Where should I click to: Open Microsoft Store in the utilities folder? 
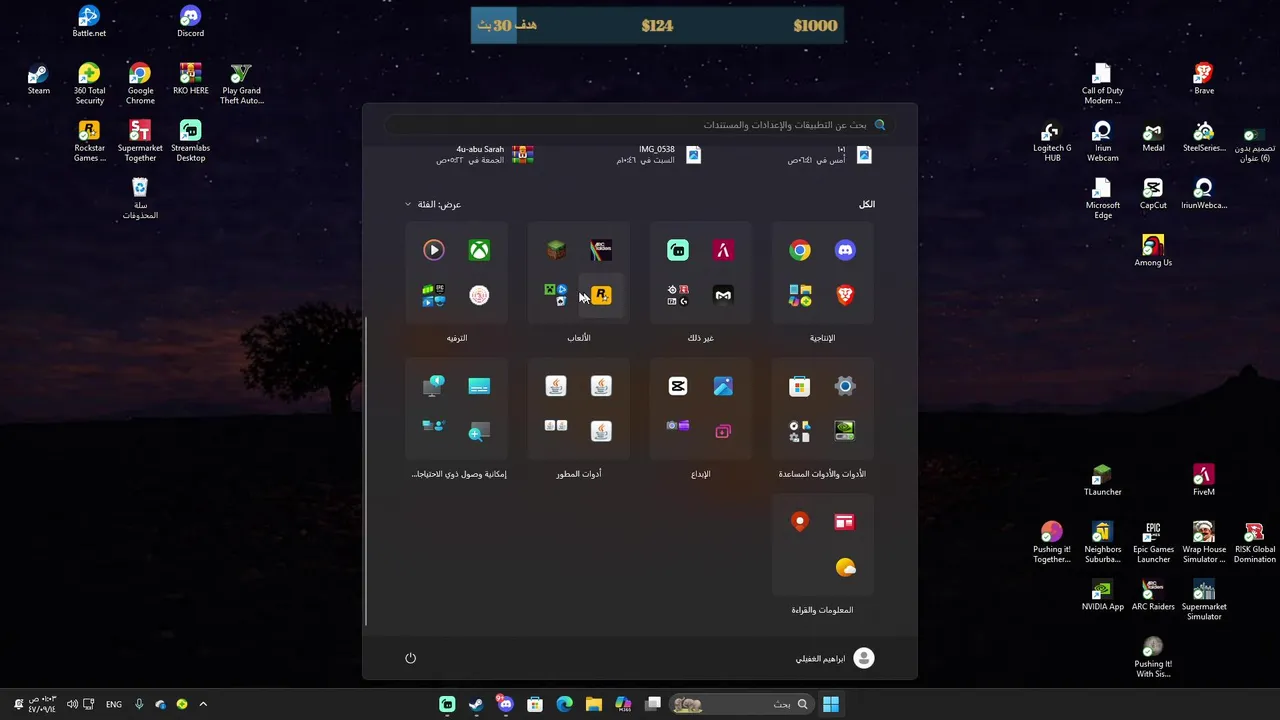(x=800, y=386)
